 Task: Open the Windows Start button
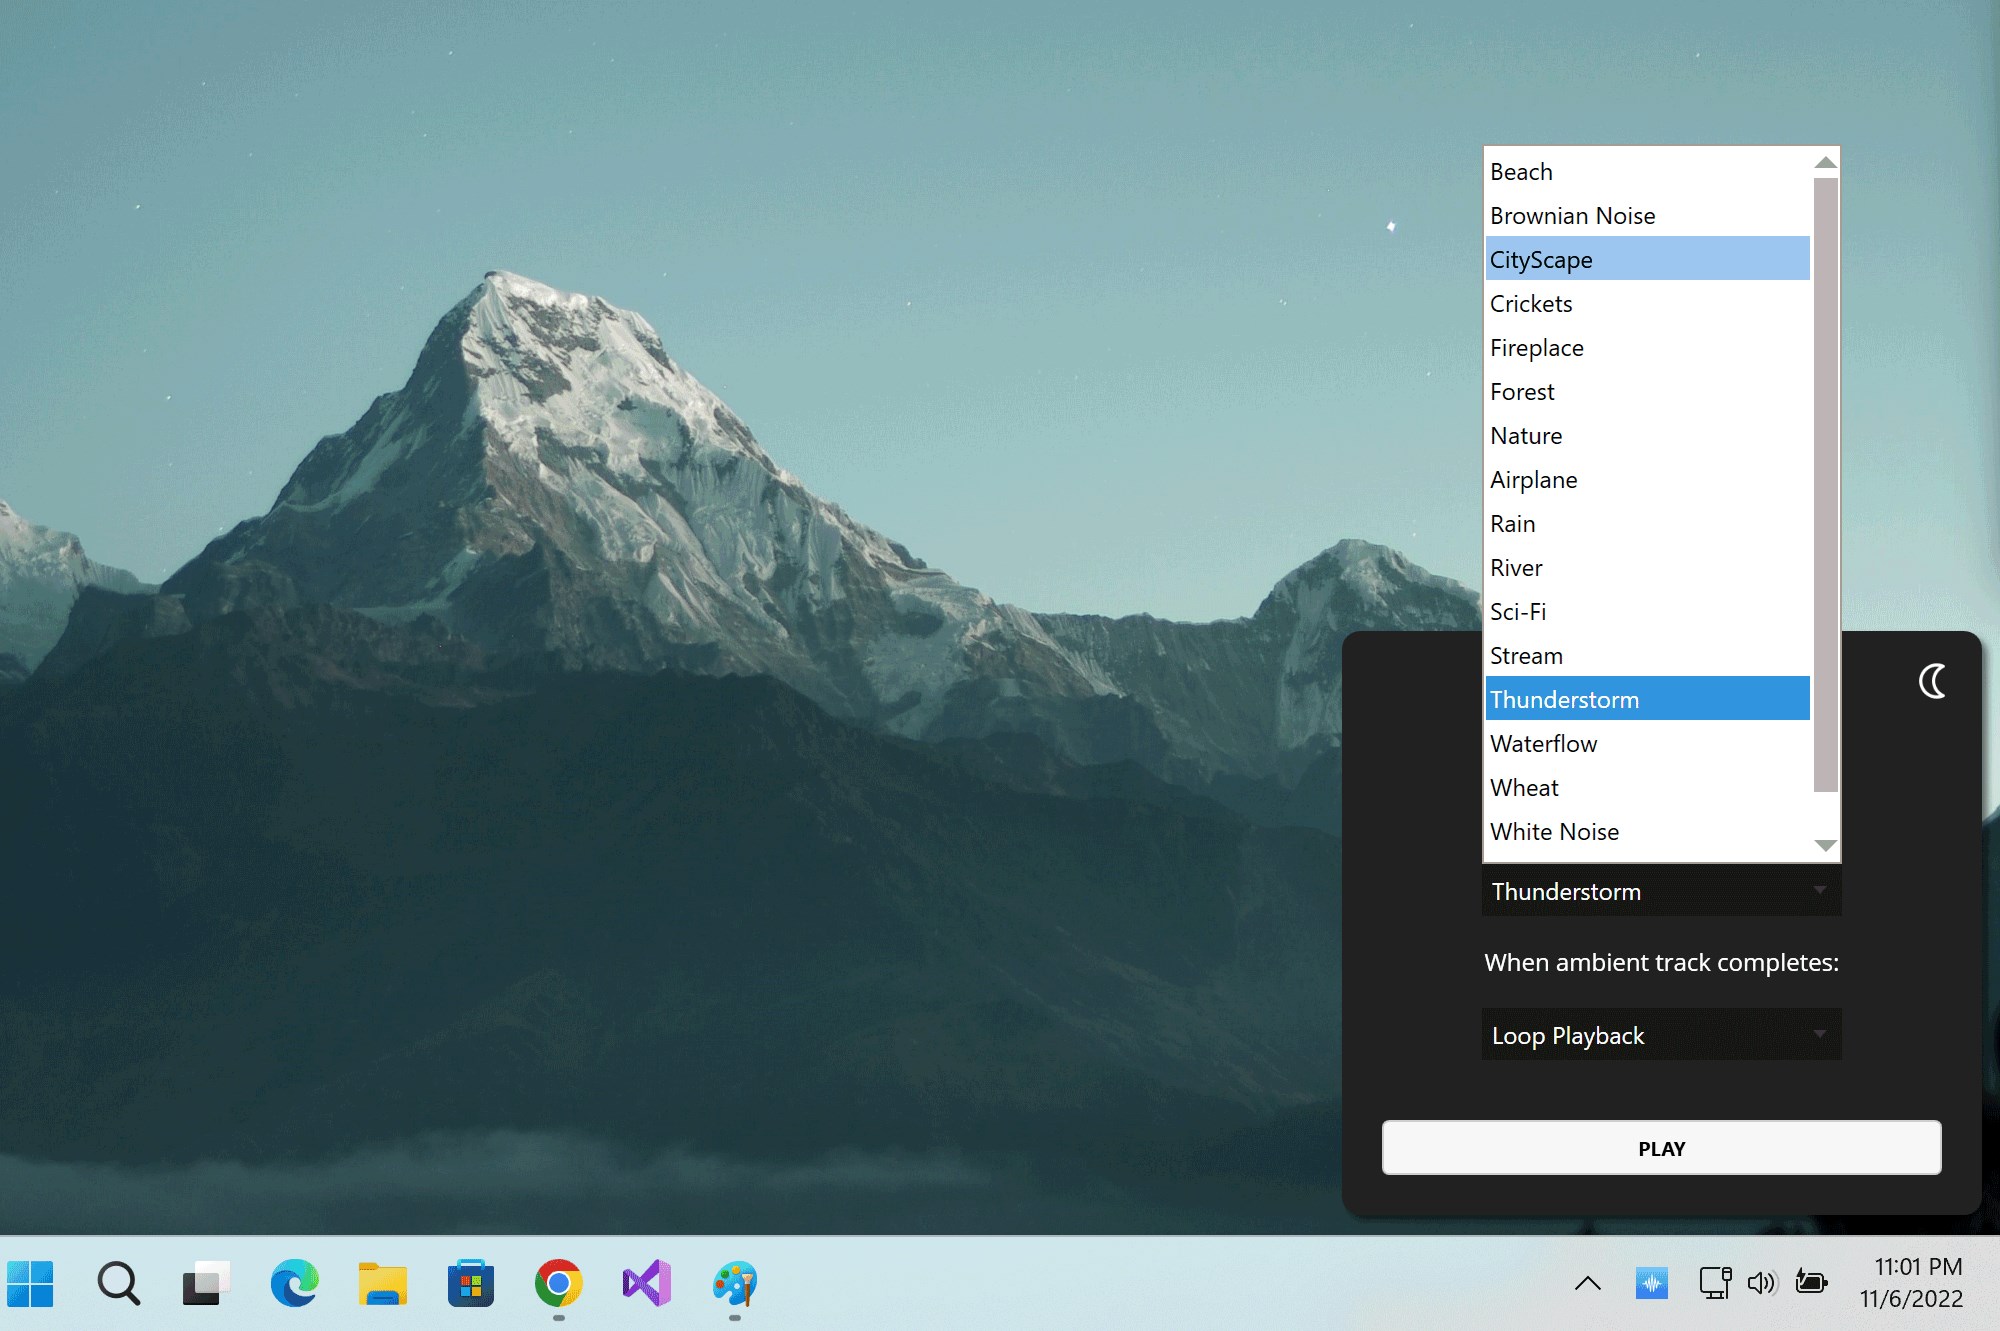pyautogui.click(x=30, y=1283)
